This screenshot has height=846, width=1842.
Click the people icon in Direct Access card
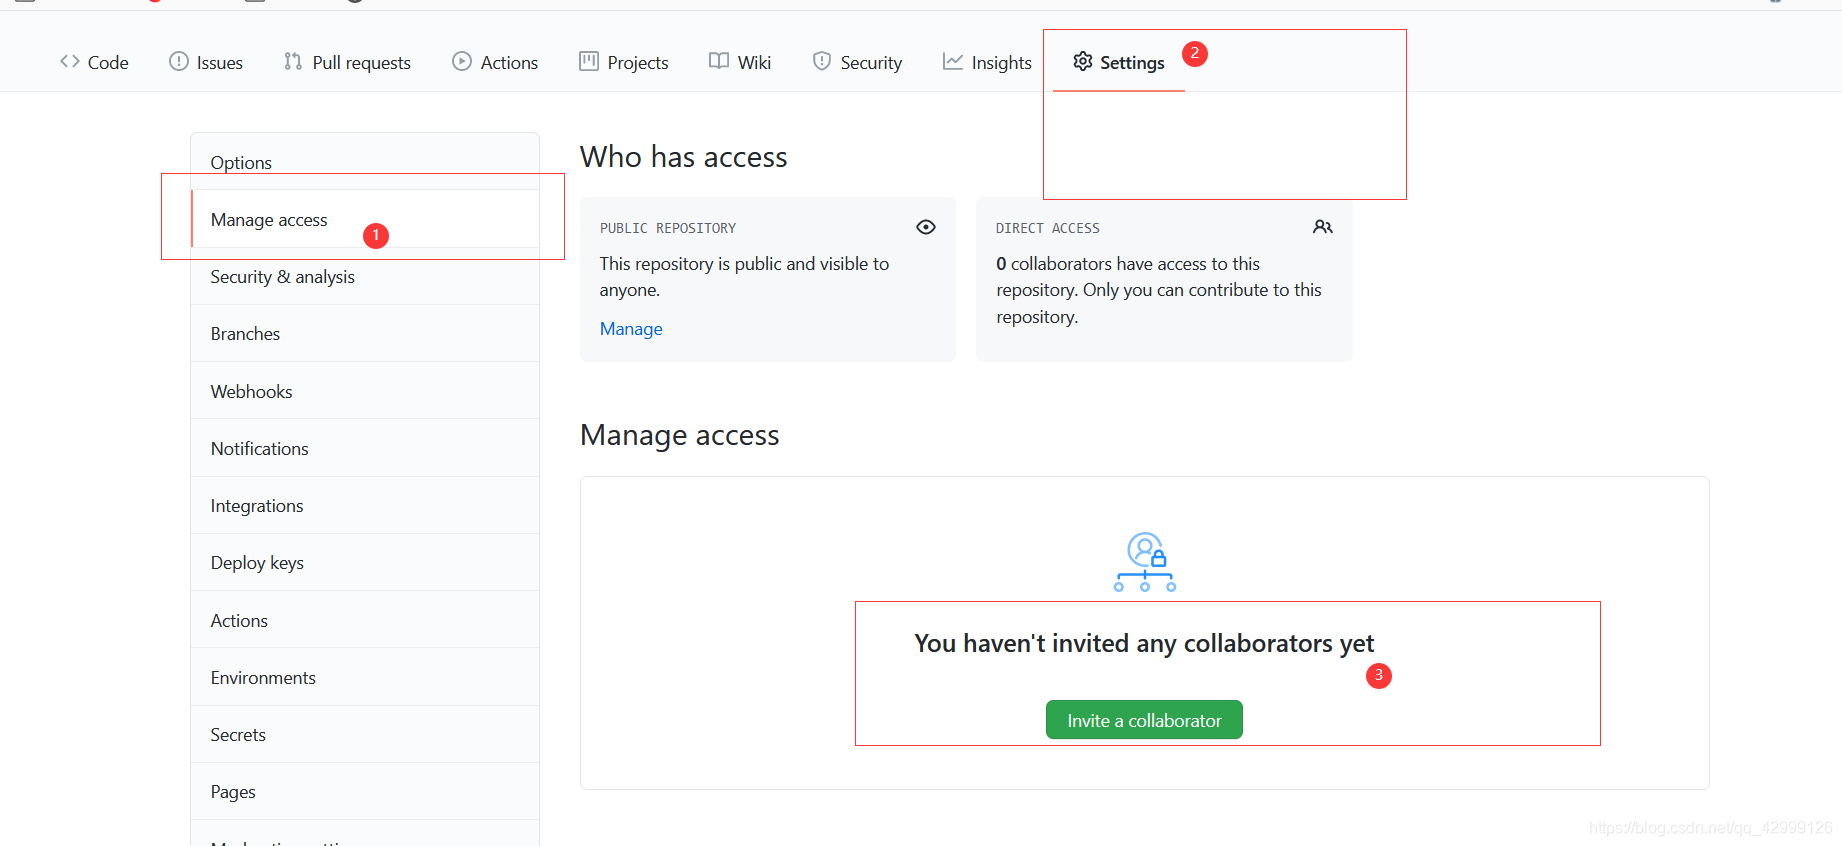point(1323,227)
